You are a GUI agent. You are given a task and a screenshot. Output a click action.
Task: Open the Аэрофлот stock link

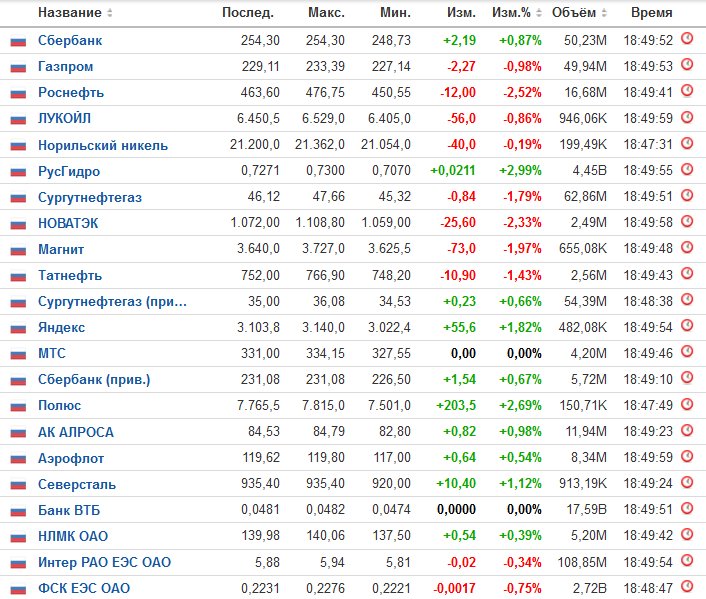coord(71,458)
